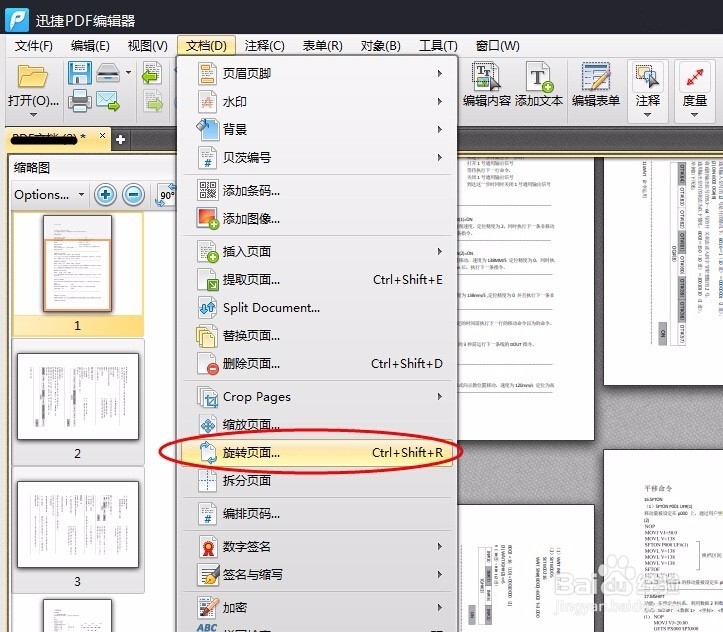Screen dimensions: 723x632
Task: Click the Measure tool (度量) icon
Action: click(694, 77)
